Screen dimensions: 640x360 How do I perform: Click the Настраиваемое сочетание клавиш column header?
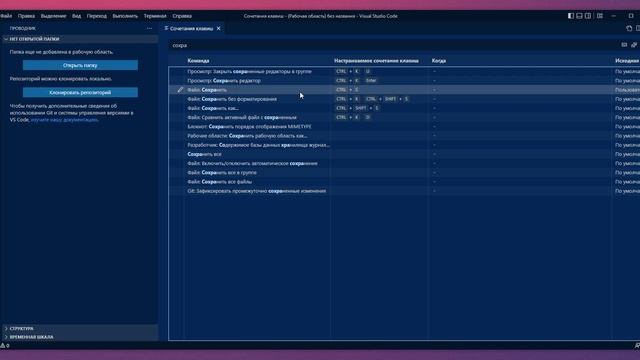376,61
